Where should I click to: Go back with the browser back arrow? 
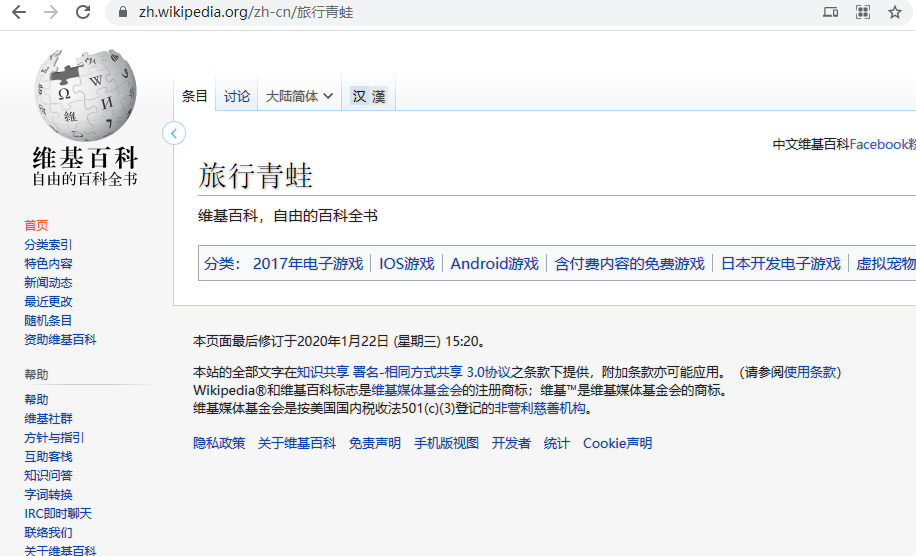click(19, 12)
